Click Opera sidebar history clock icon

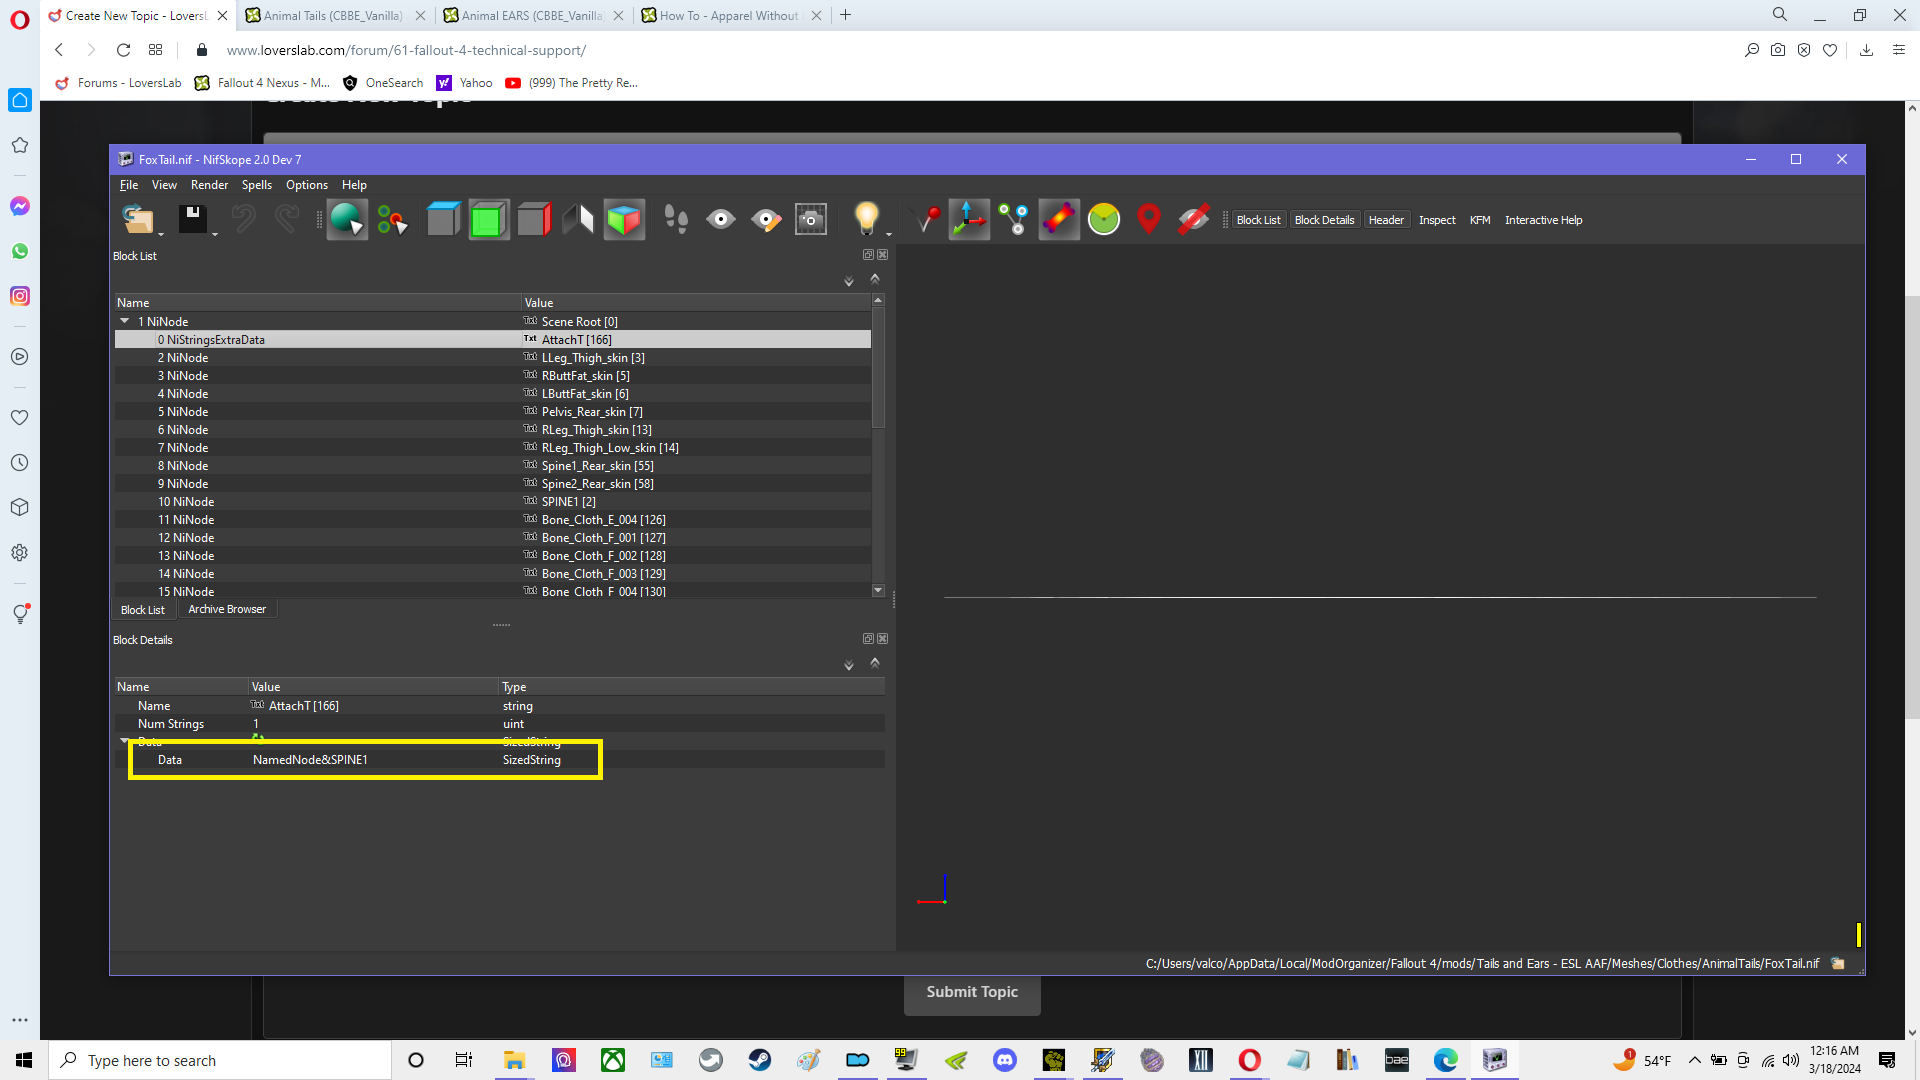point(20,463)
